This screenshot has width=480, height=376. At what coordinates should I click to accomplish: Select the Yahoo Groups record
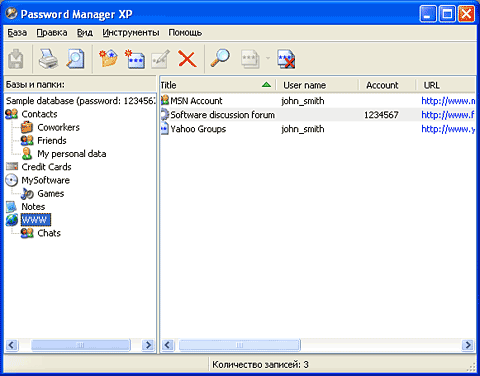click(x=198, y=129)
